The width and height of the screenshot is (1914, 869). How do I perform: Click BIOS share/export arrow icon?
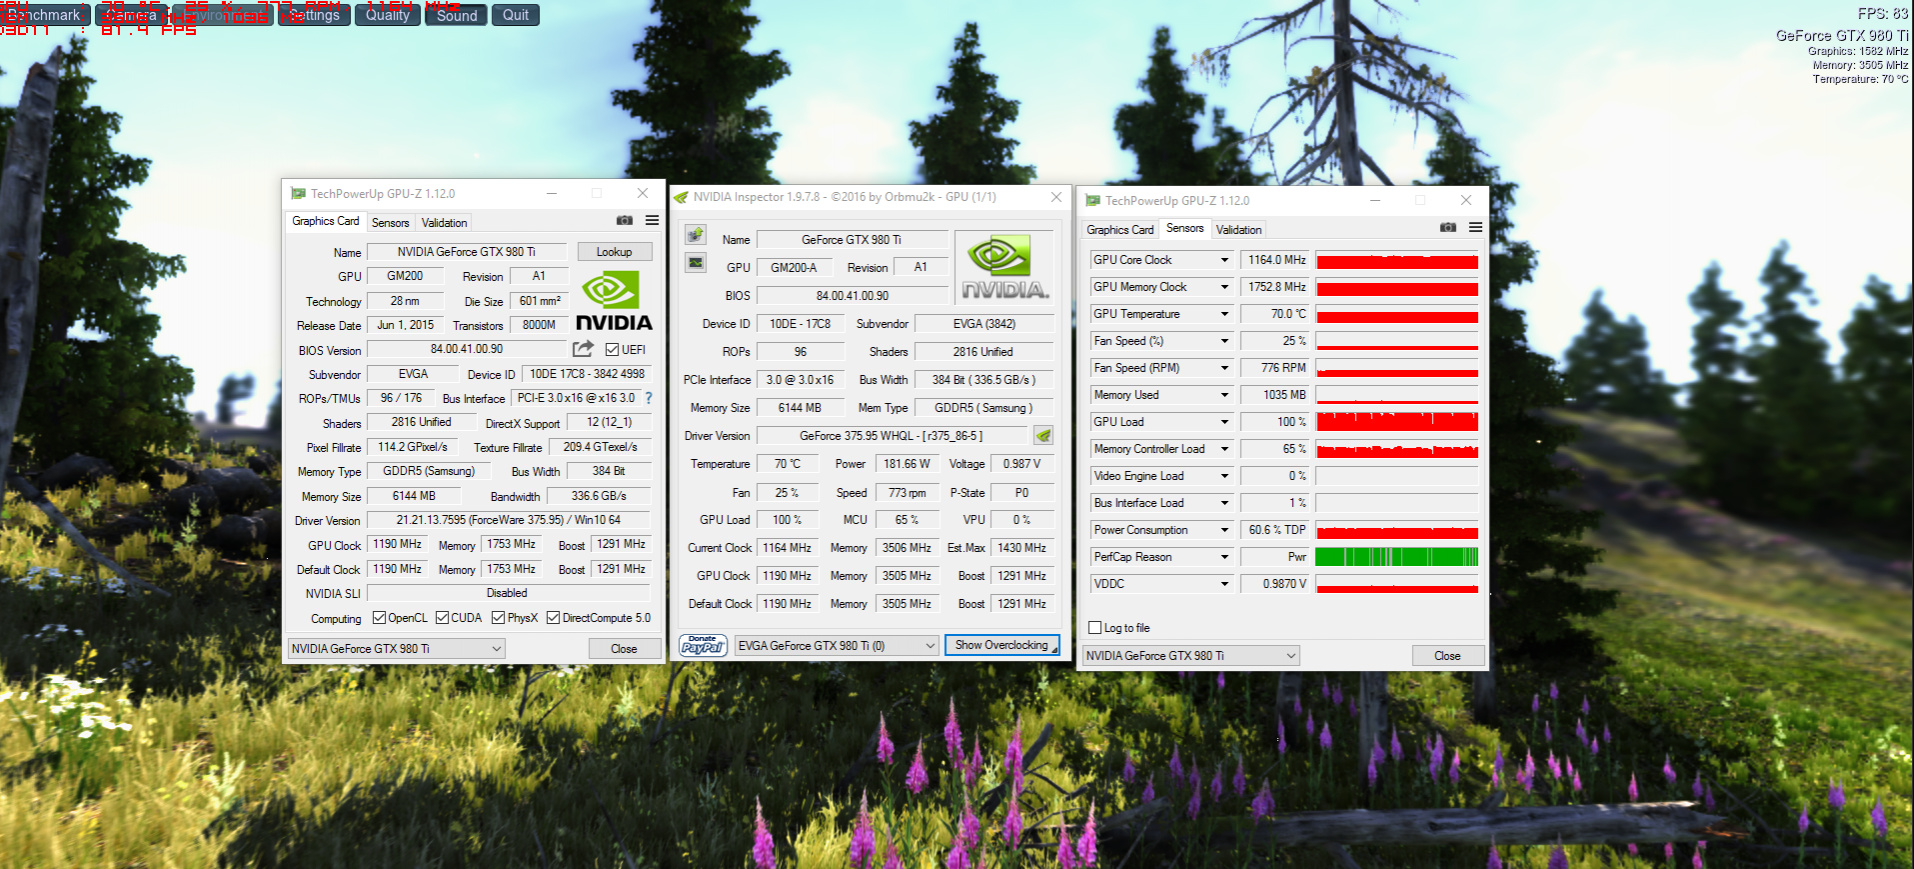[583, 349]
